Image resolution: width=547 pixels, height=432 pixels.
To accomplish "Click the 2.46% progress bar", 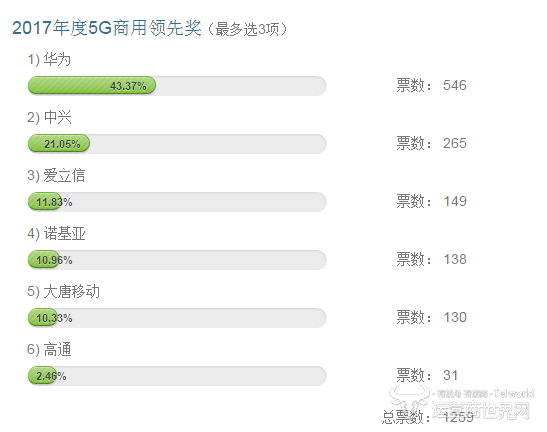I will (x=177, y=376).
